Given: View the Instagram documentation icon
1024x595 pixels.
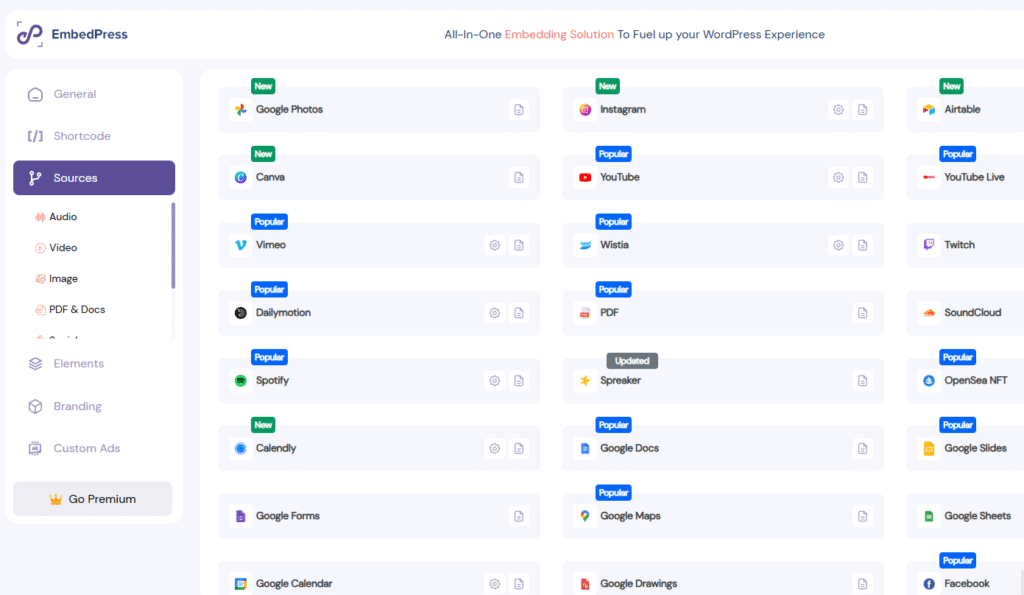Looking at the screenshot, I should click(x=862, y=110).
